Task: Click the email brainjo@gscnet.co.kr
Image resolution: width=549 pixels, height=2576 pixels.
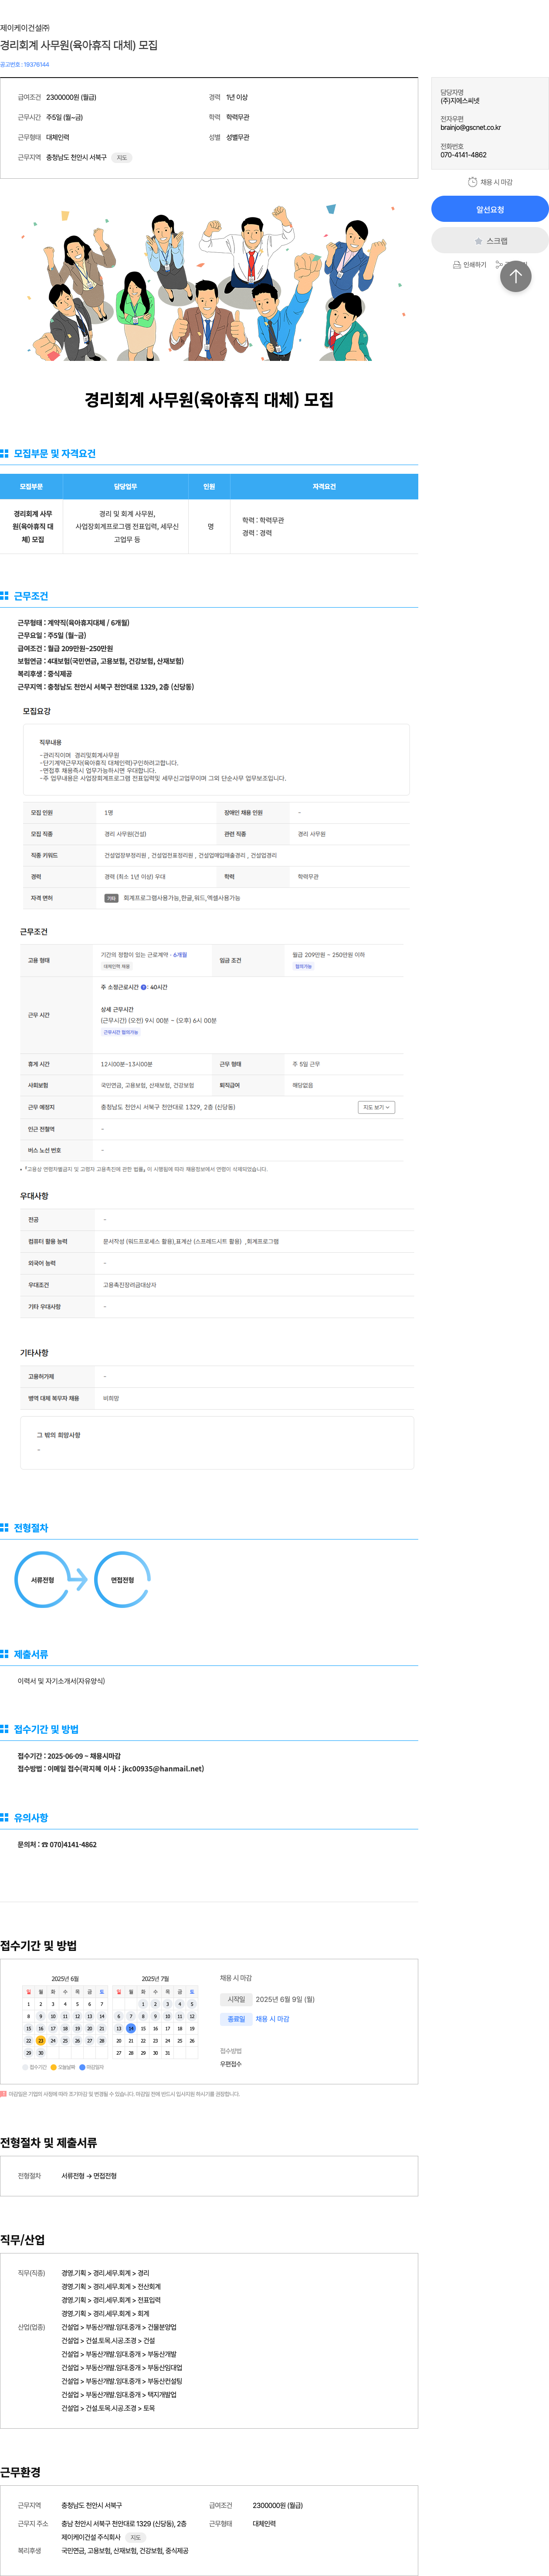Action: 471,128
